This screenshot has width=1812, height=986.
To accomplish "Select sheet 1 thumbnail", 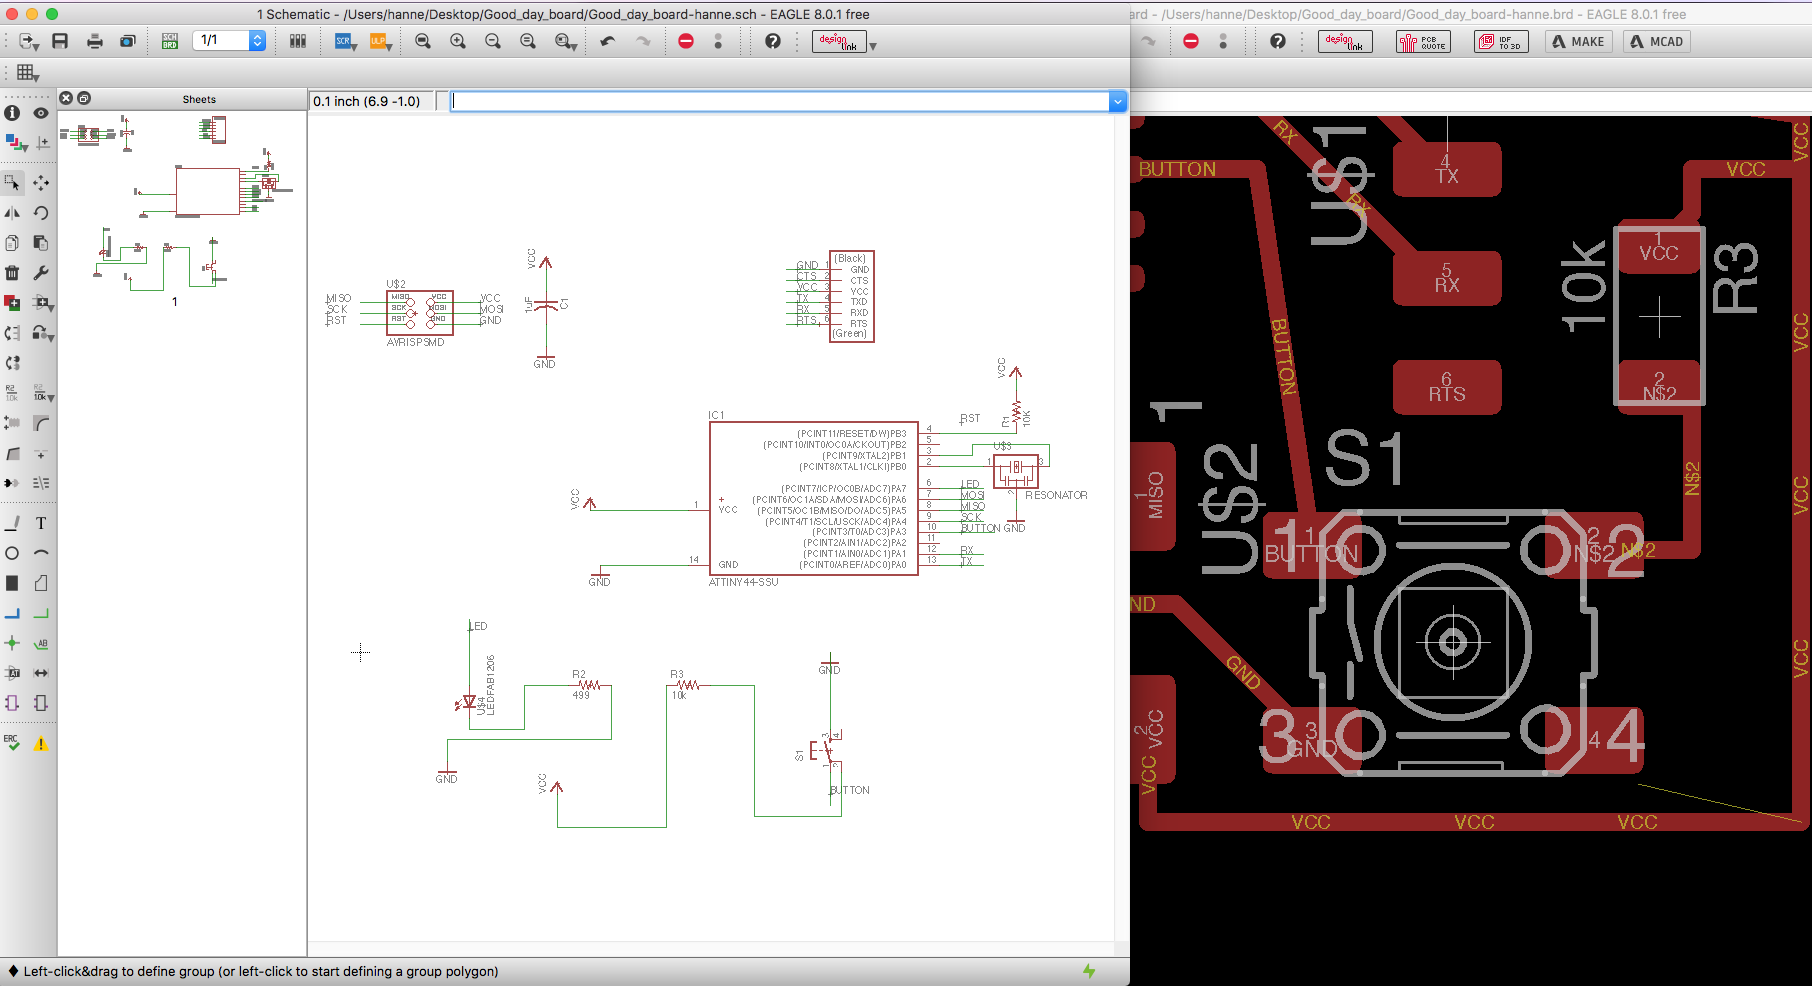I will [176, 210].
